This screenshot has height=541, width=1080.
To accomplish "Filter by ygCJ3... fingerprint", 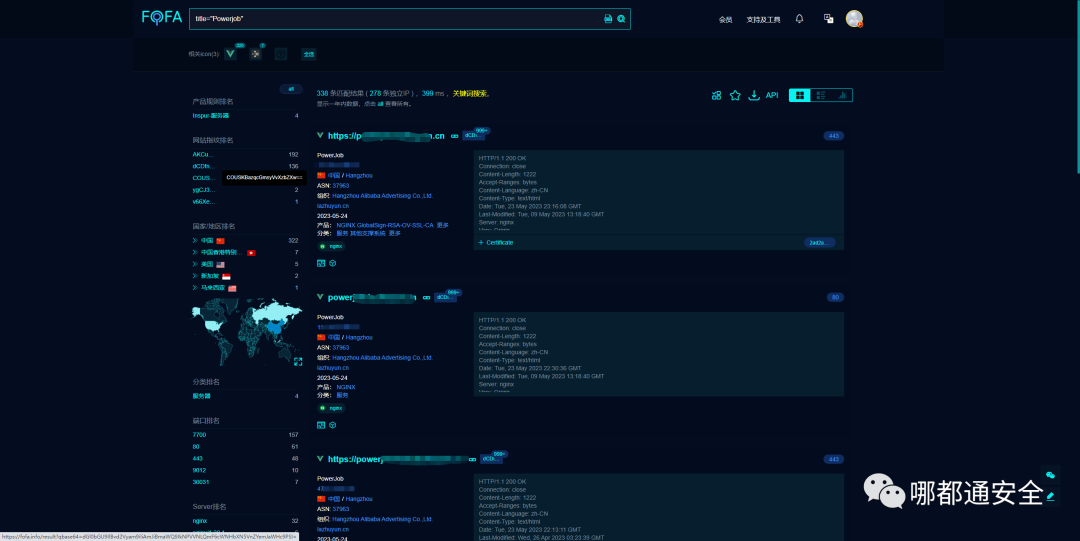I will pos(203,190).
